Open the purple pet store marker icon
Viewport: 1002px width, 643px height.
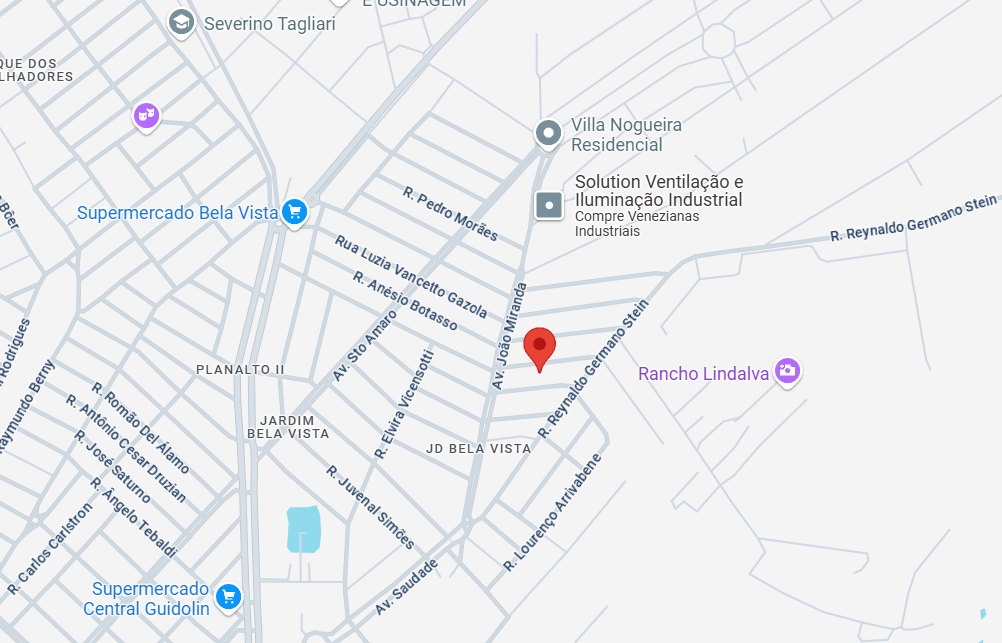coord(146,116)
